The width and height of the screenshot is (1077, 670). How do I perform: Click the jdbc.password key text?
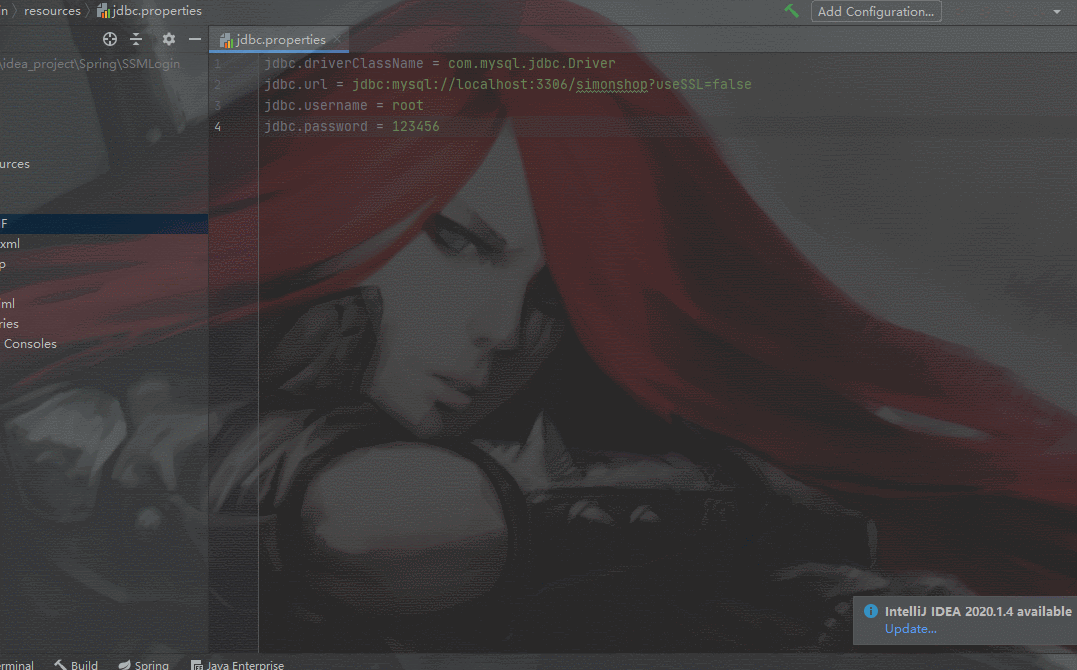pyautogui.click(x=316, y=126)
